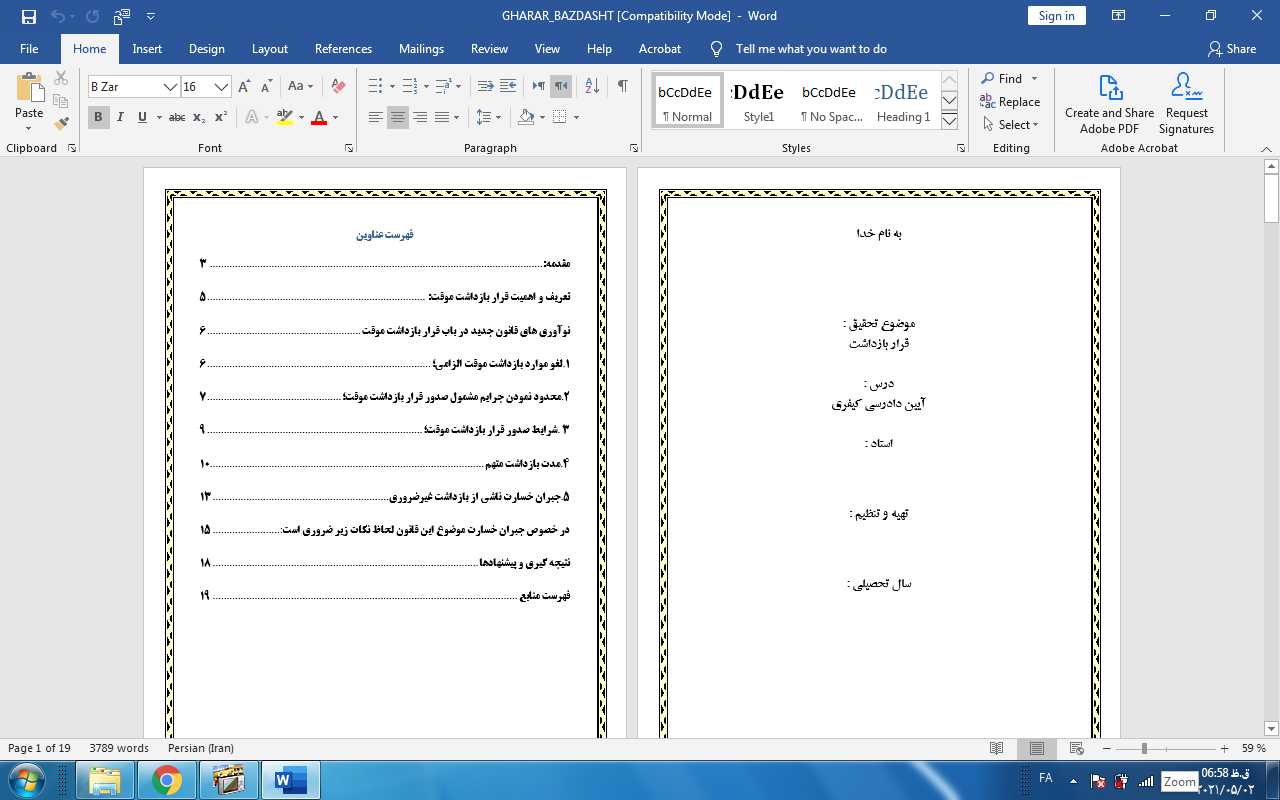Viewport: 1280px width, 800px height.
Task: Switch to the Layout tab
Action: 269,49
